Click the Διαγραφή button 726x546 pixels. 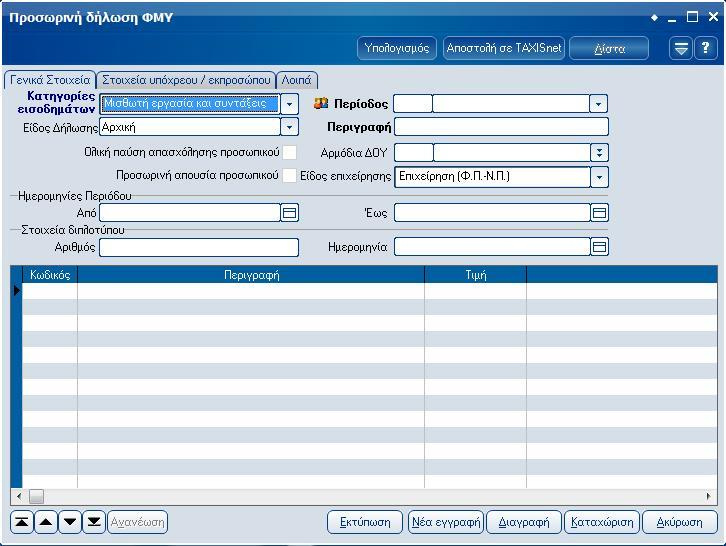(524, 522)
